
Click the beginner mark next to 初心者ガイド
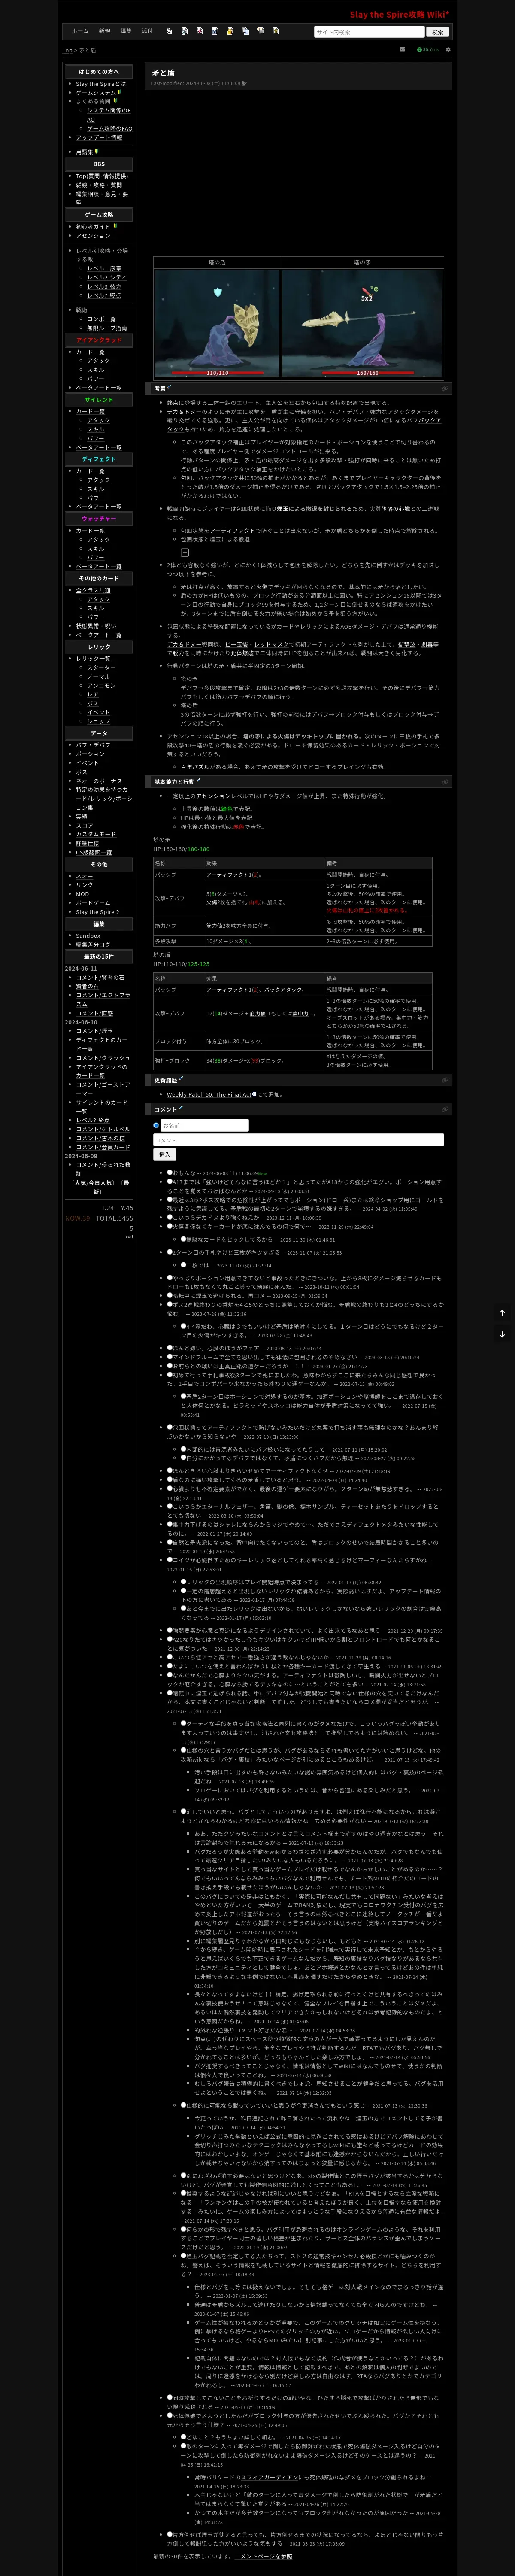(115, 226)
